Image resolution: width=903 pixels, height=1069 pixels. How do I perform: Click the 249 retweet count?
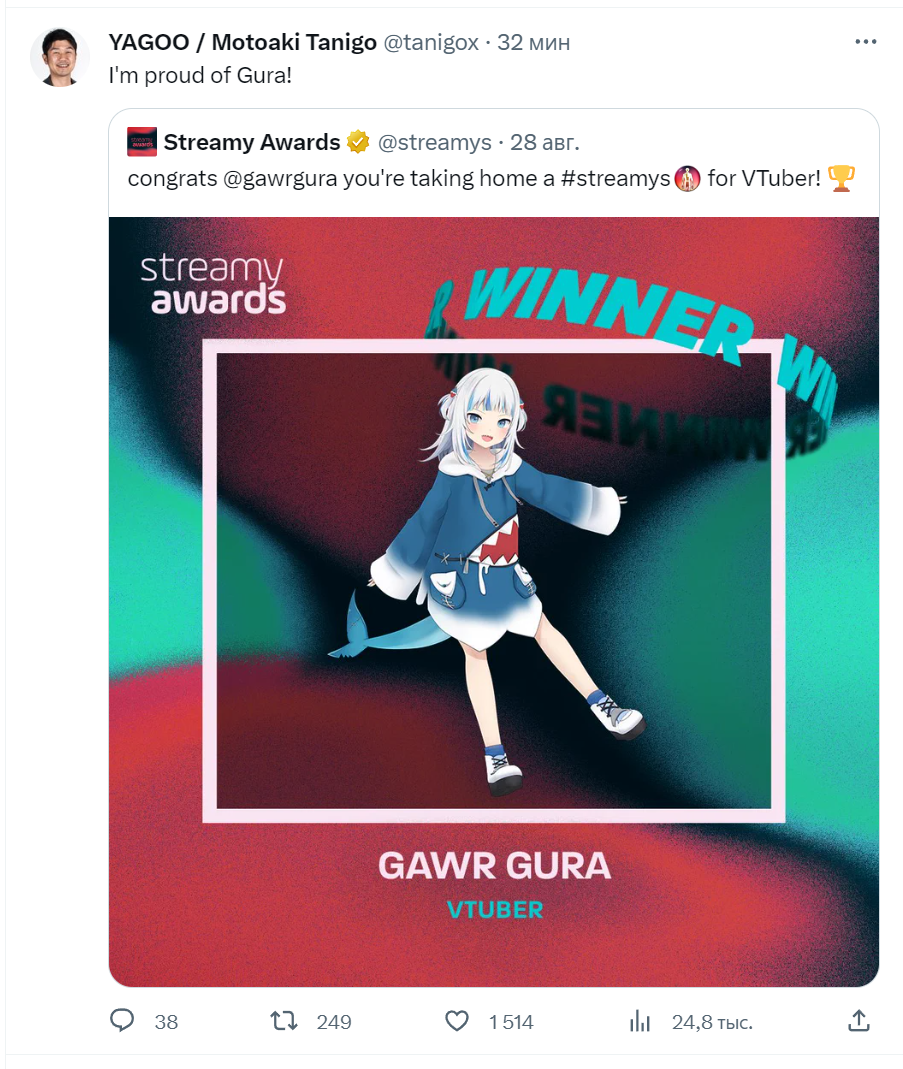coord(333,1021)
